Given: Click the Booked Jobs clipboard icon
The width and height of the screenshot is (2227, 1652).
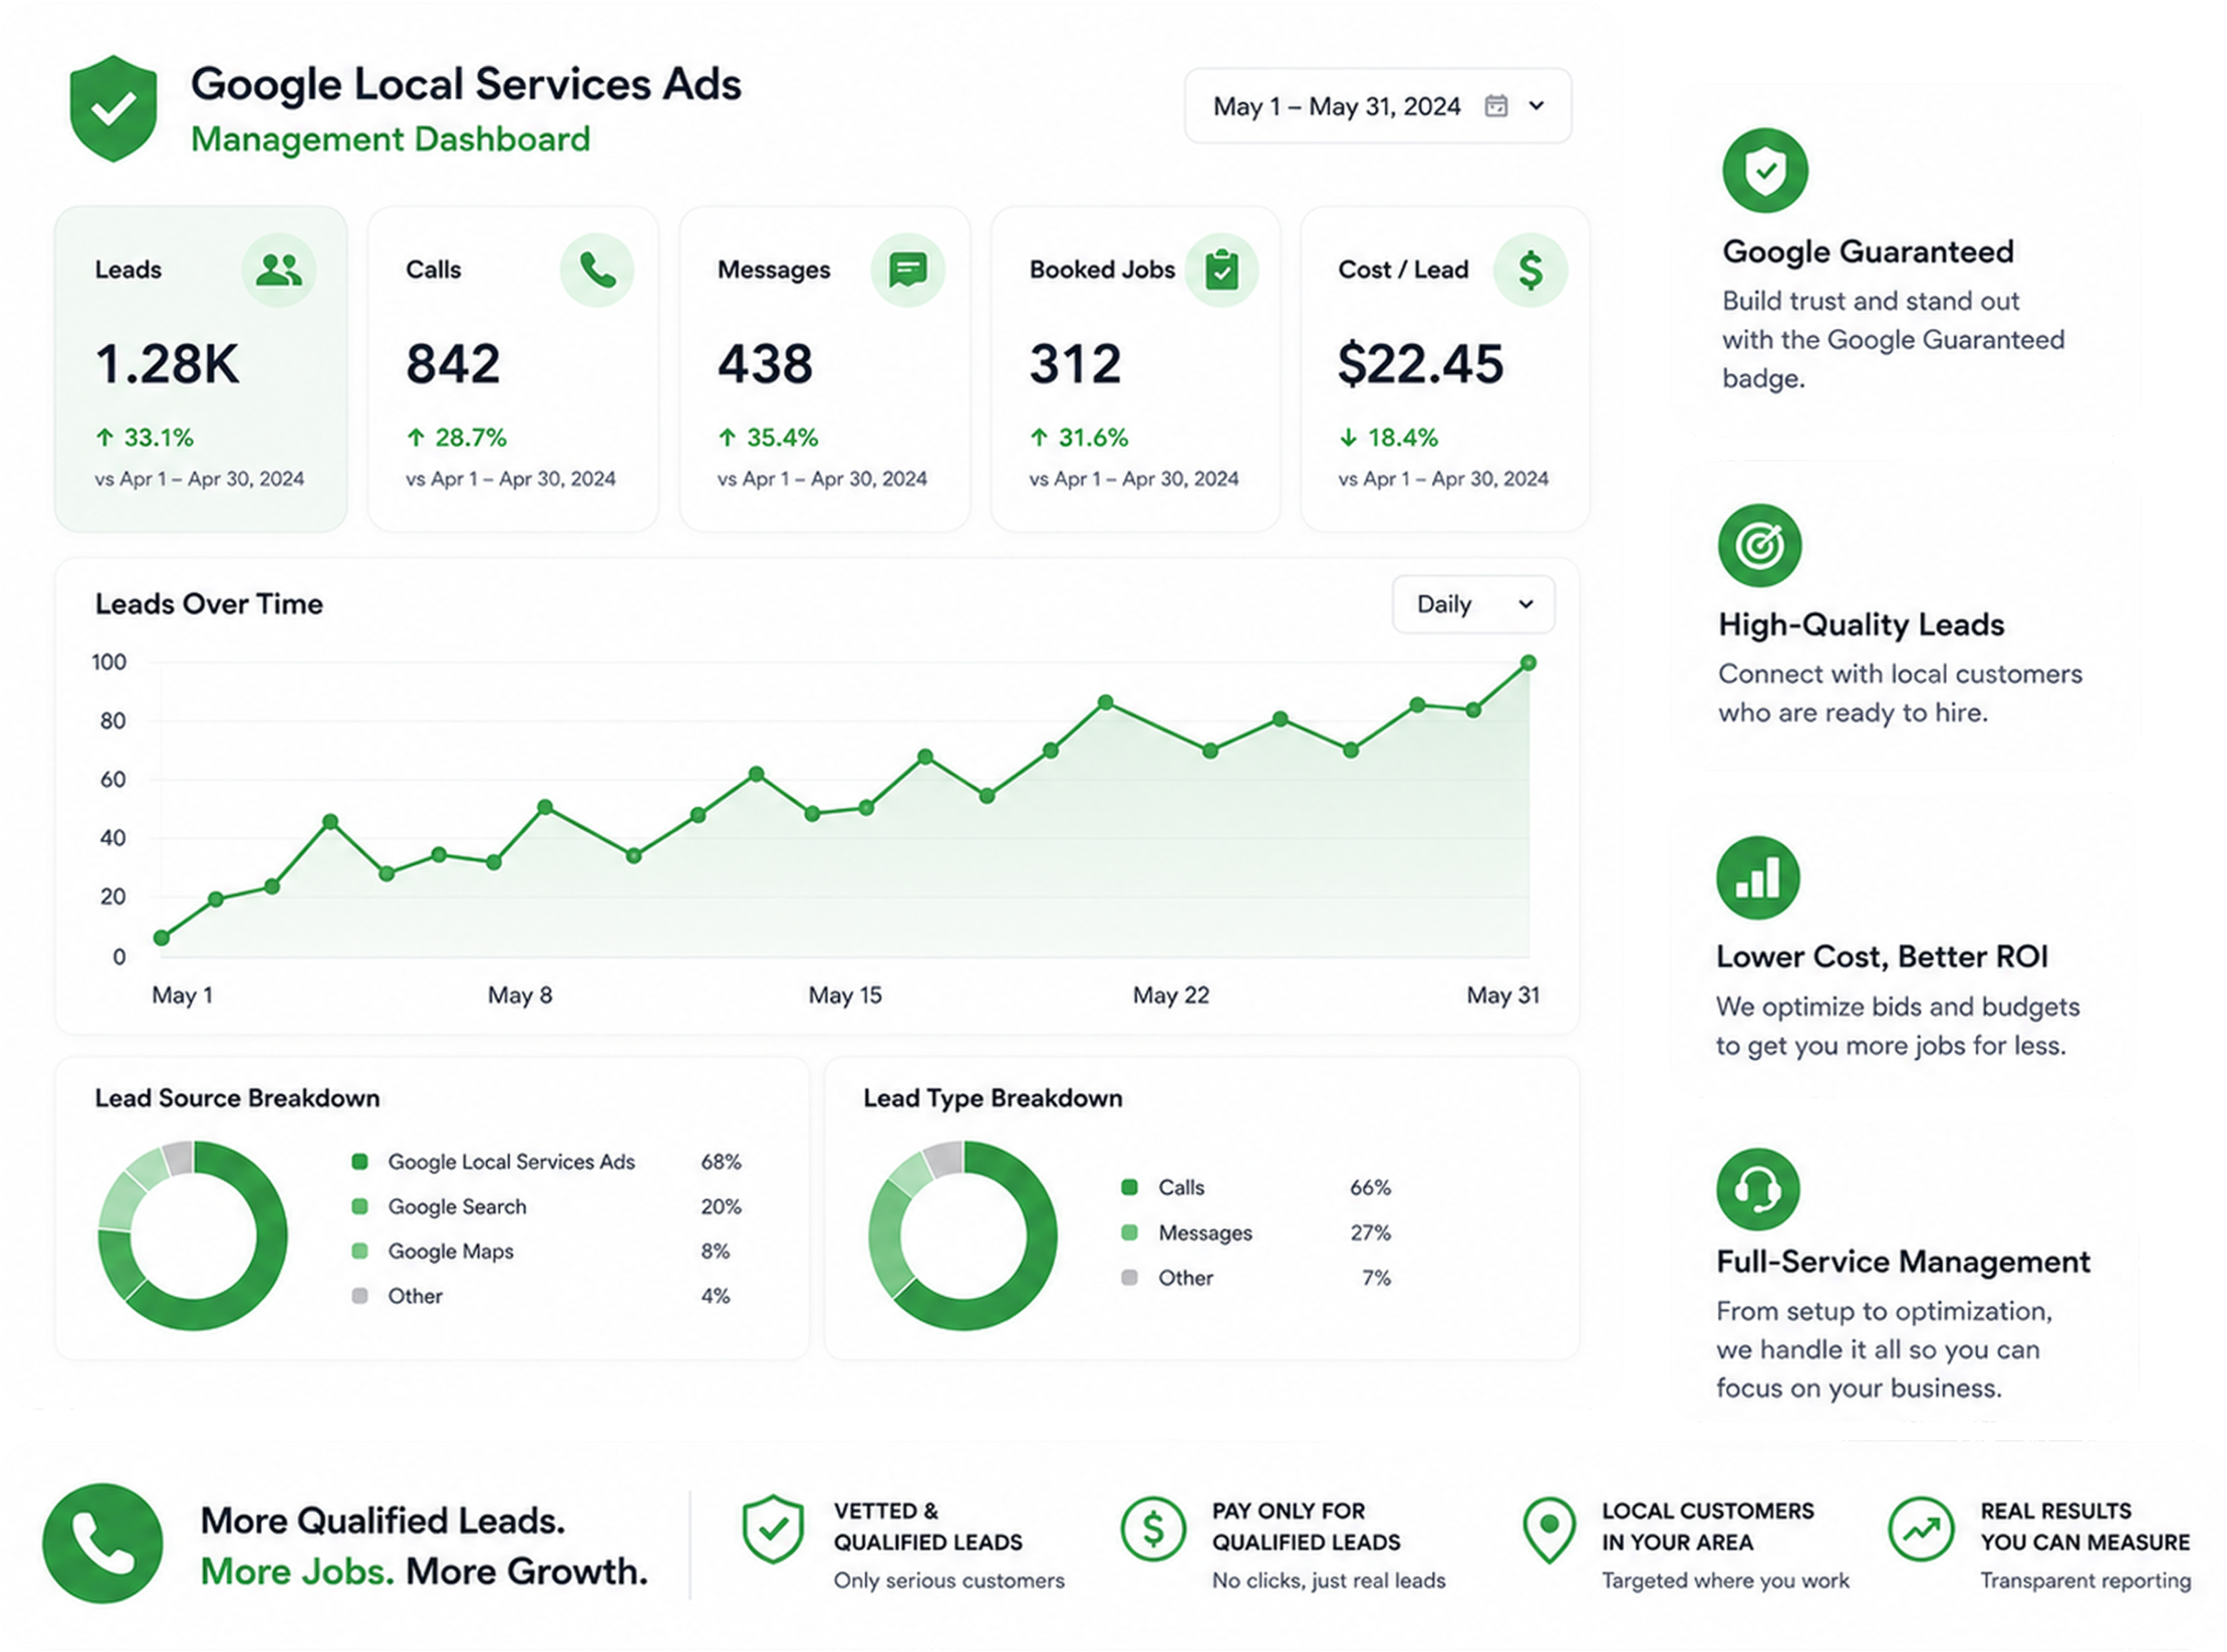Looking at the screenshot, I should 1221,269.
